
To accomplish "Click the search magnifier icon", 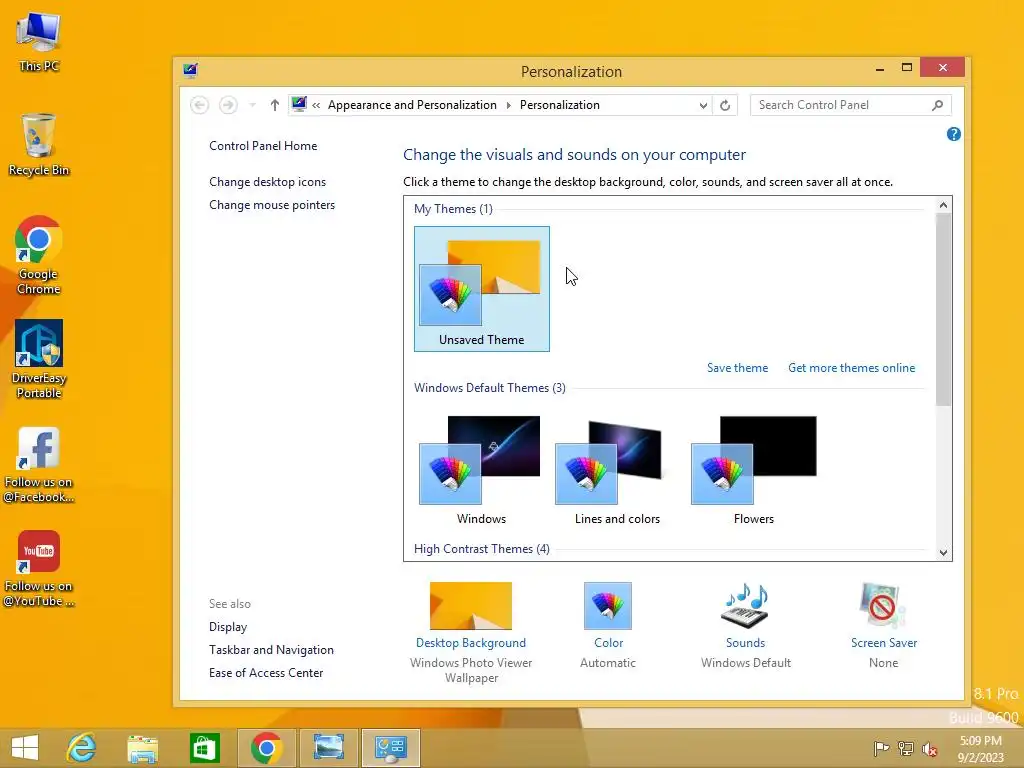I will tap(937, 105).
